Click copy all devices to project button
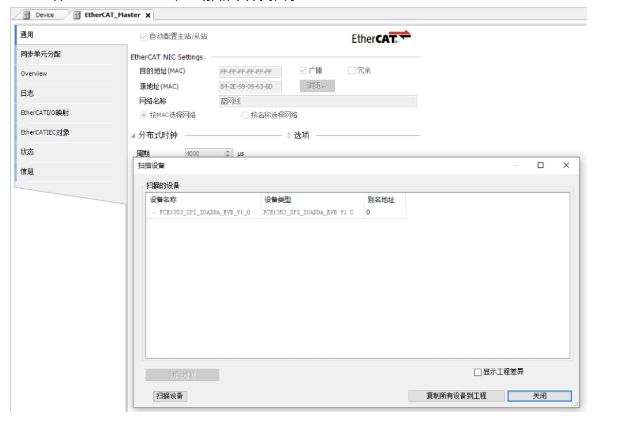 (x=456, y=396)
